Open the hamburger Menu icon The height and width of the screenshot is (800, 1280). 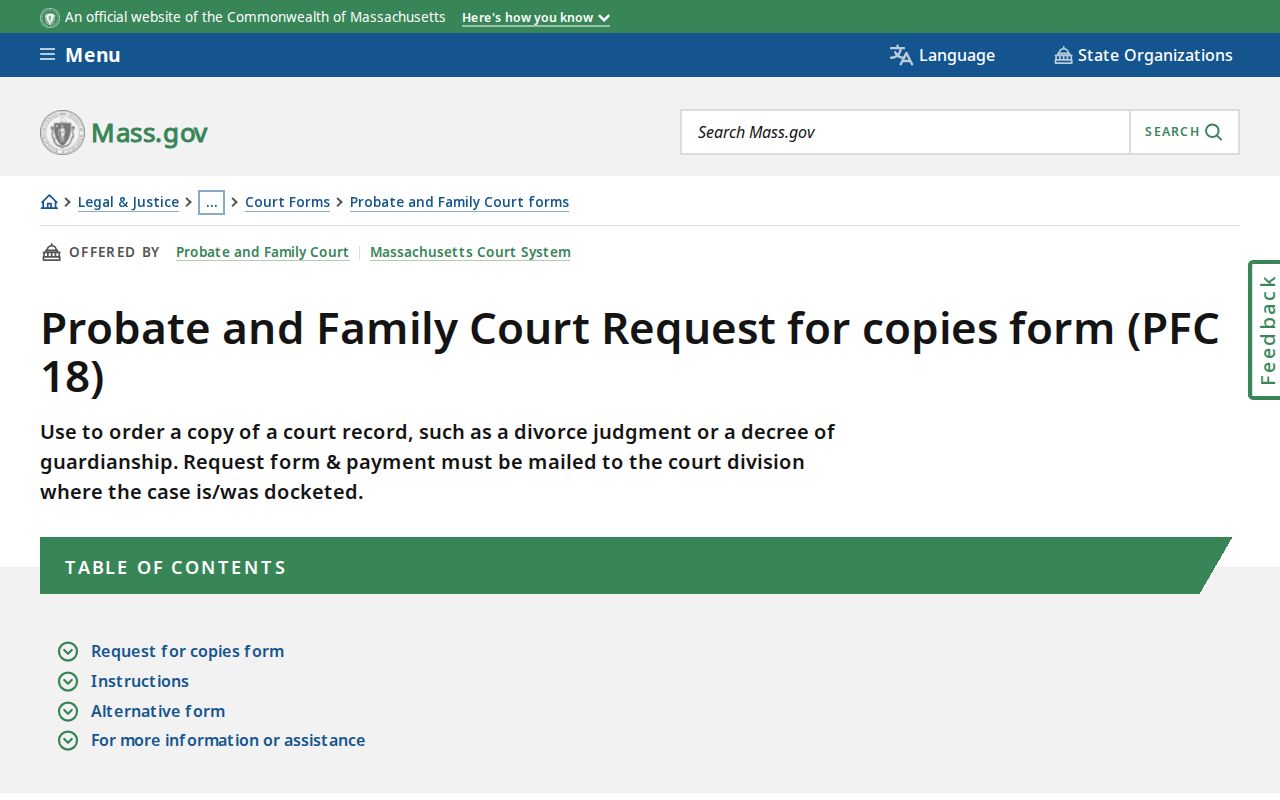(x=47, y=55)
